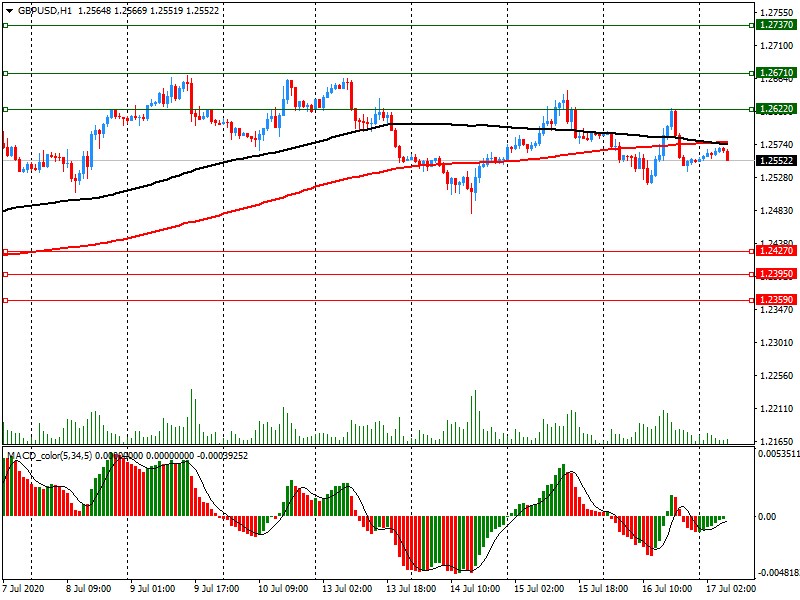Click the 1.22110 price scale value
The image size is (800, 600).
click(x=776, y=409)
